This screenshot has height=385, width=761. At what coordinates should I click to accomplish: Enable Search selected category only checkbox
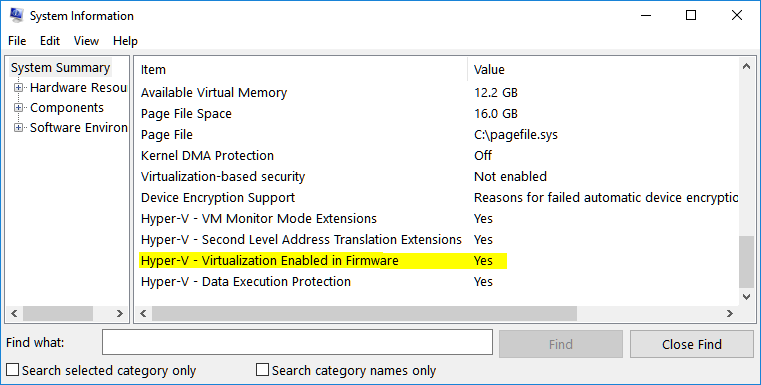pyautogui.click(x=13, y=370)
